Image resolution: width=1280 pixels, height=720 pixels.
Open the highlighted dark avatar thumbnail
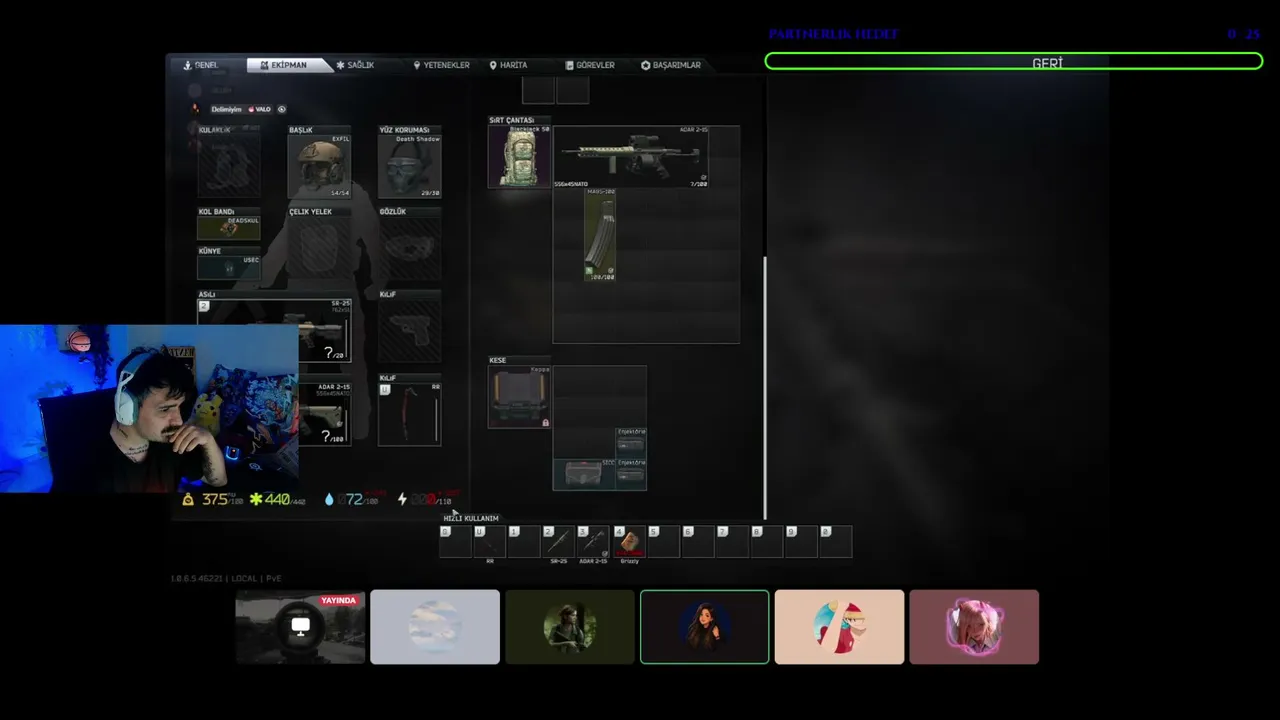[705, 627]
